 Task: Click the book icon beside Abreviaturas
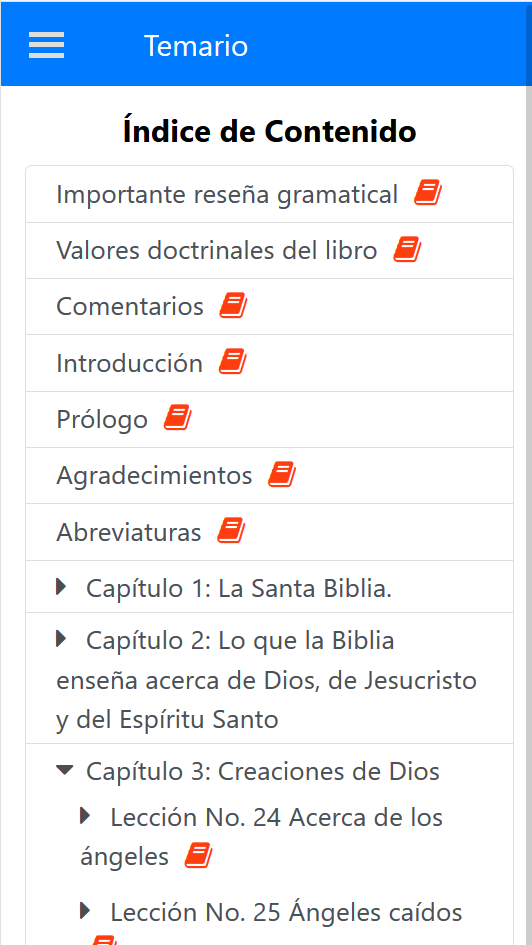231,531
